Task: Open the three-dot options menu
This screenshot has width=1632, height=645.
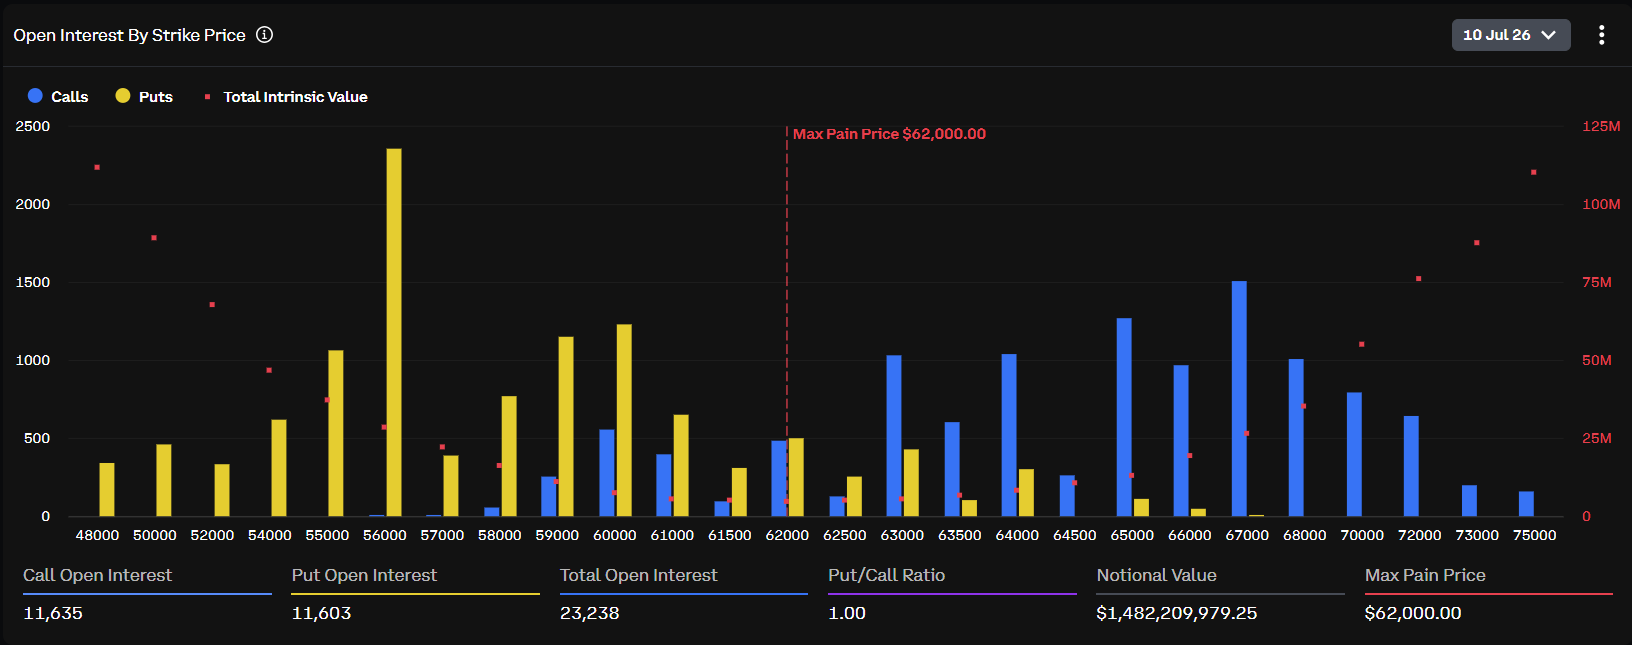Action: click(1601, 35)
